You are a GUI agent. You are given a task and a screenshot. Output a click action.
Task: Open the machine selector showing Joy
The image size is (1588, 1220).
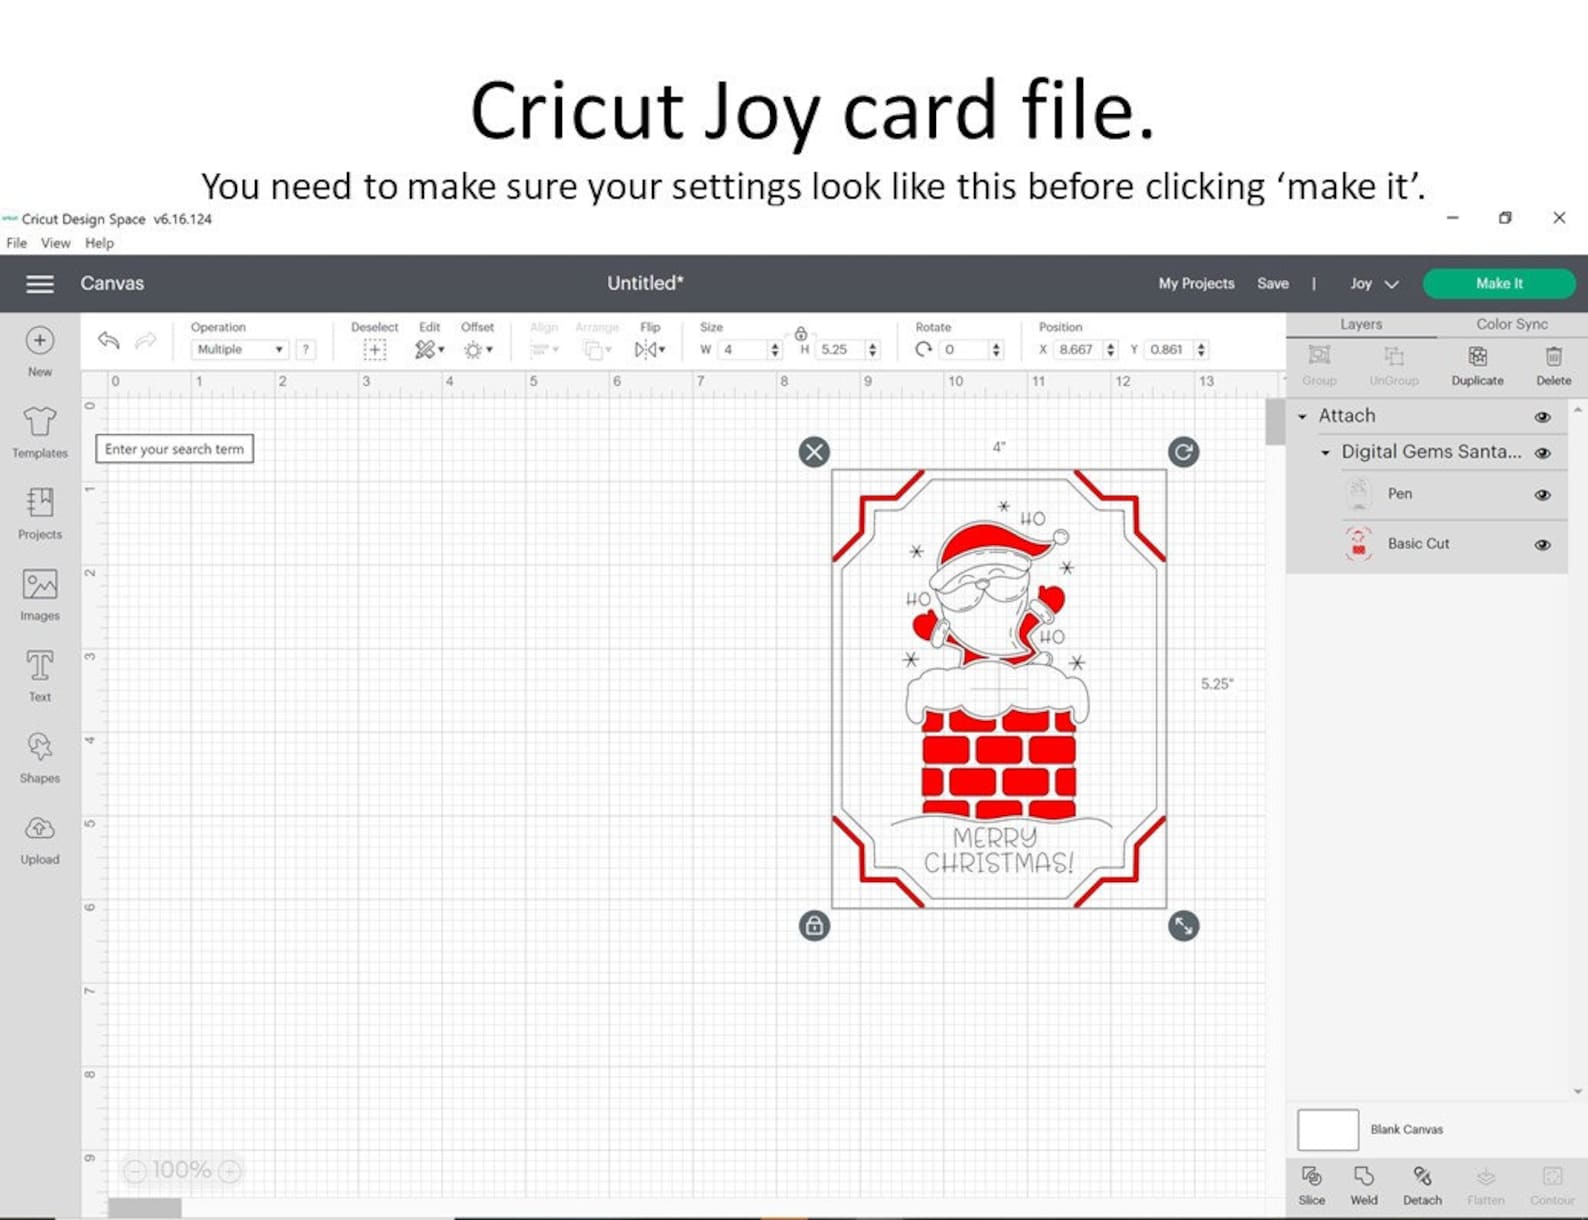click(x=1374, y=284)
